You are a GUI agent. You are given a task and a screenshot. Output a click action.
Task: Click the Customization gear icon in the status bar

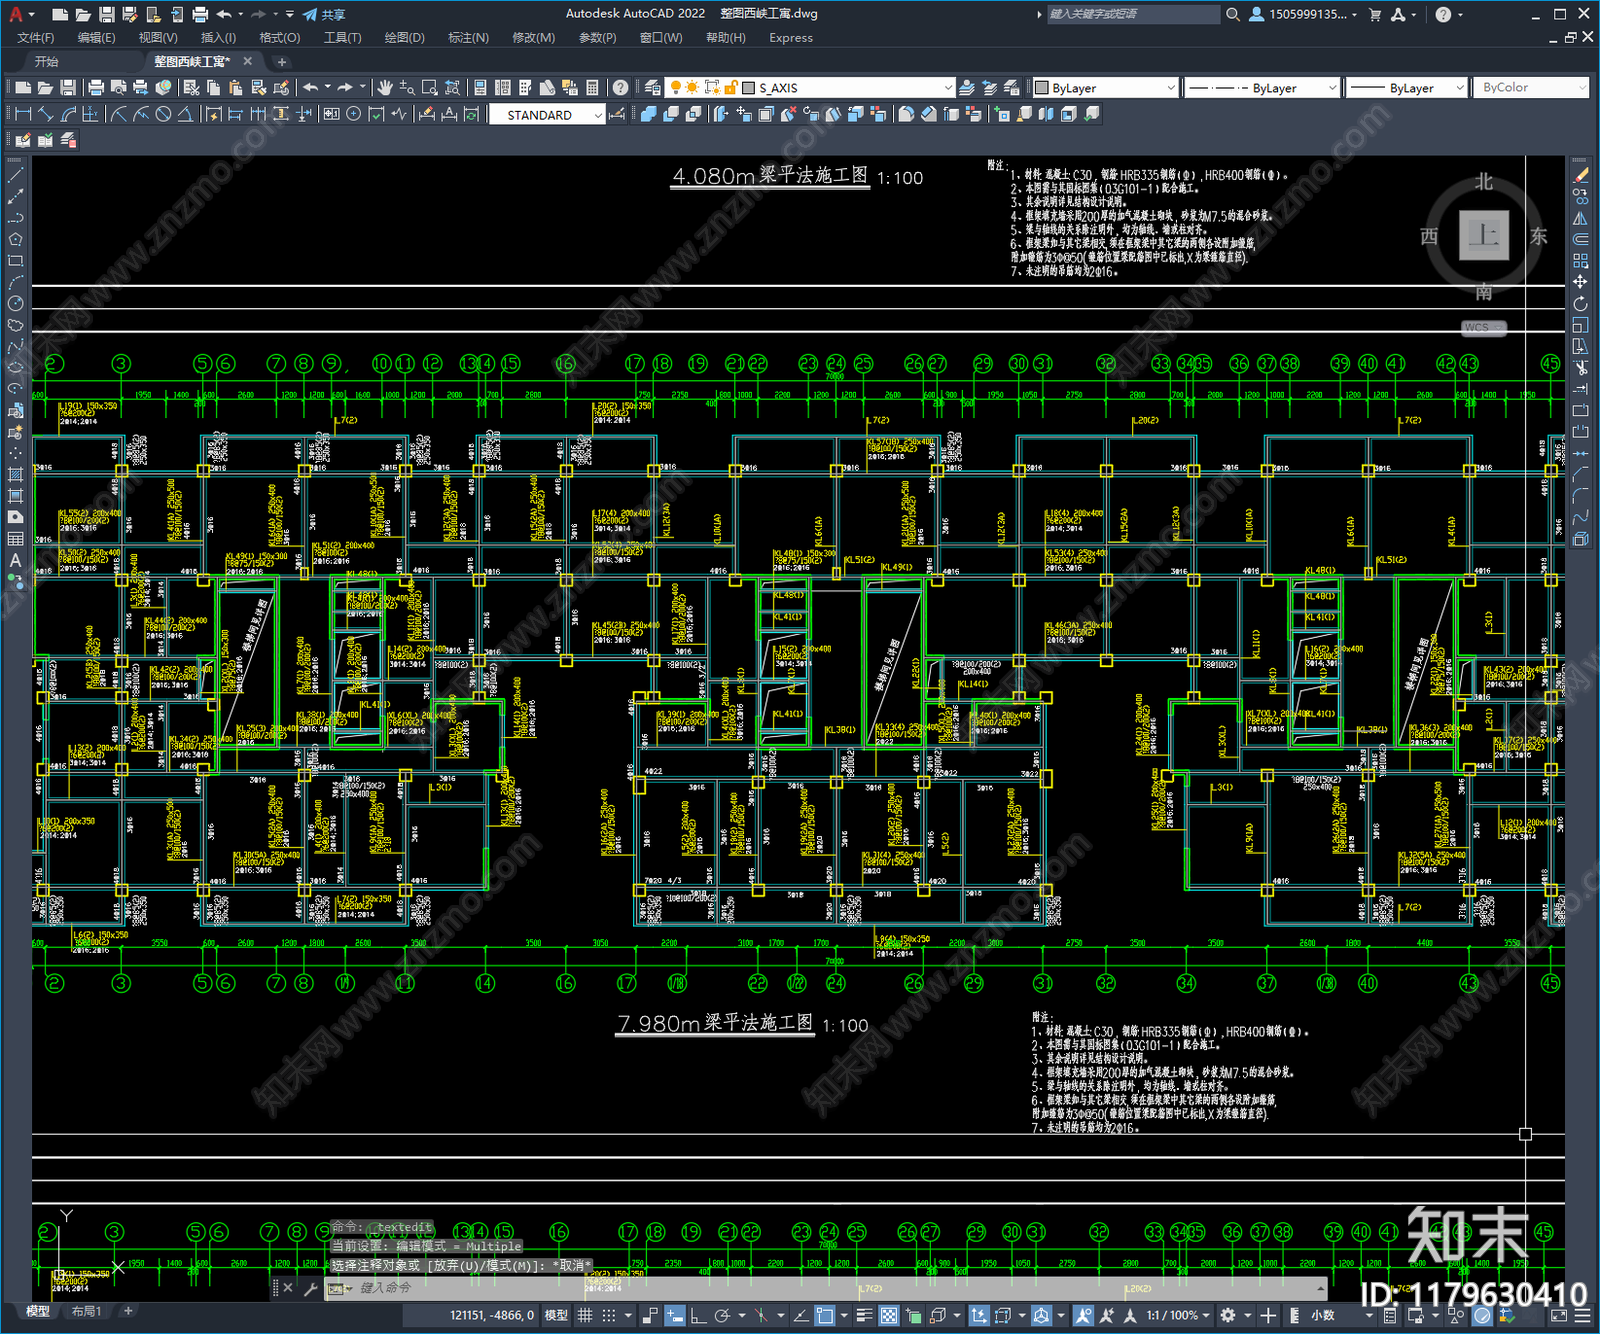click(x=1228, y=1315)
